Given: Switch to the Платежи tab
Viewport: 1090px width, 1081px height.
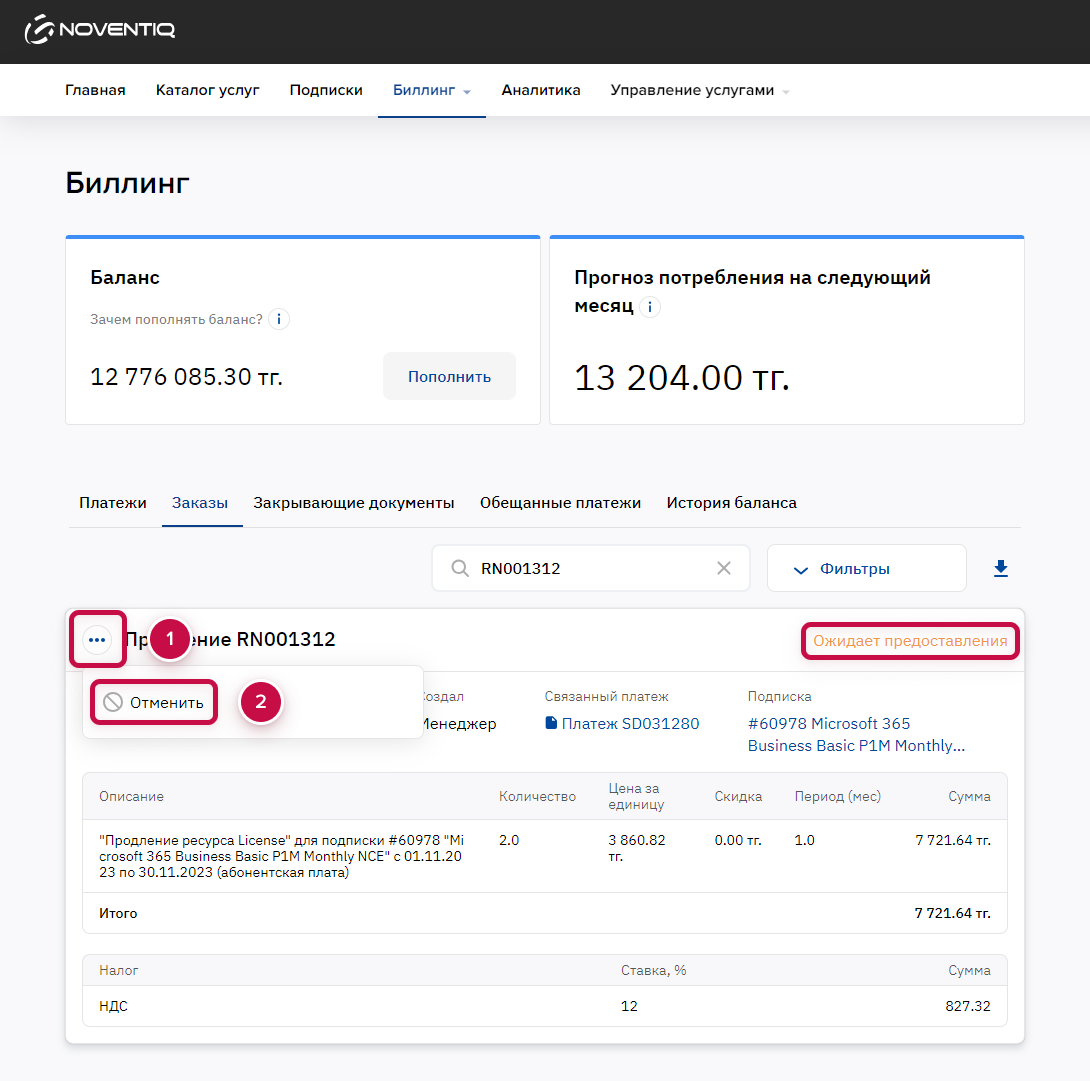Looking at the screenshot, I should [113, 503].
